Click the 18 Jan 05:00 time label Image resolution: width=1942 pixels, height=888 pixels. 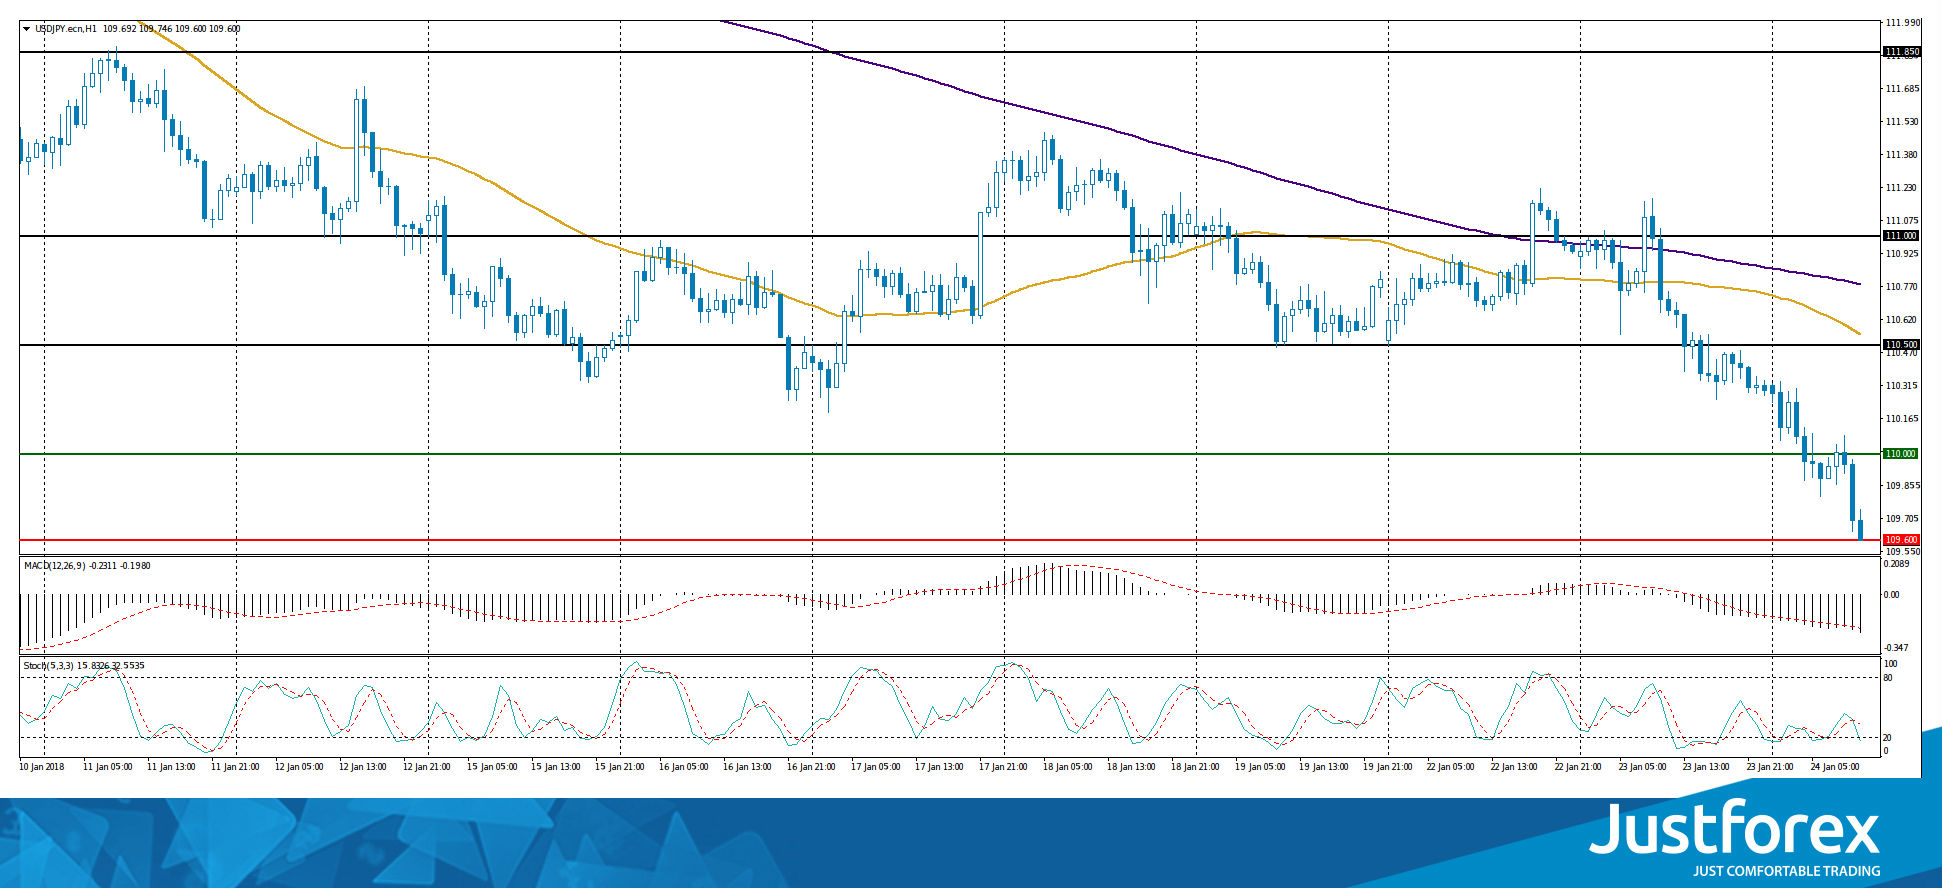point(1067,767)
